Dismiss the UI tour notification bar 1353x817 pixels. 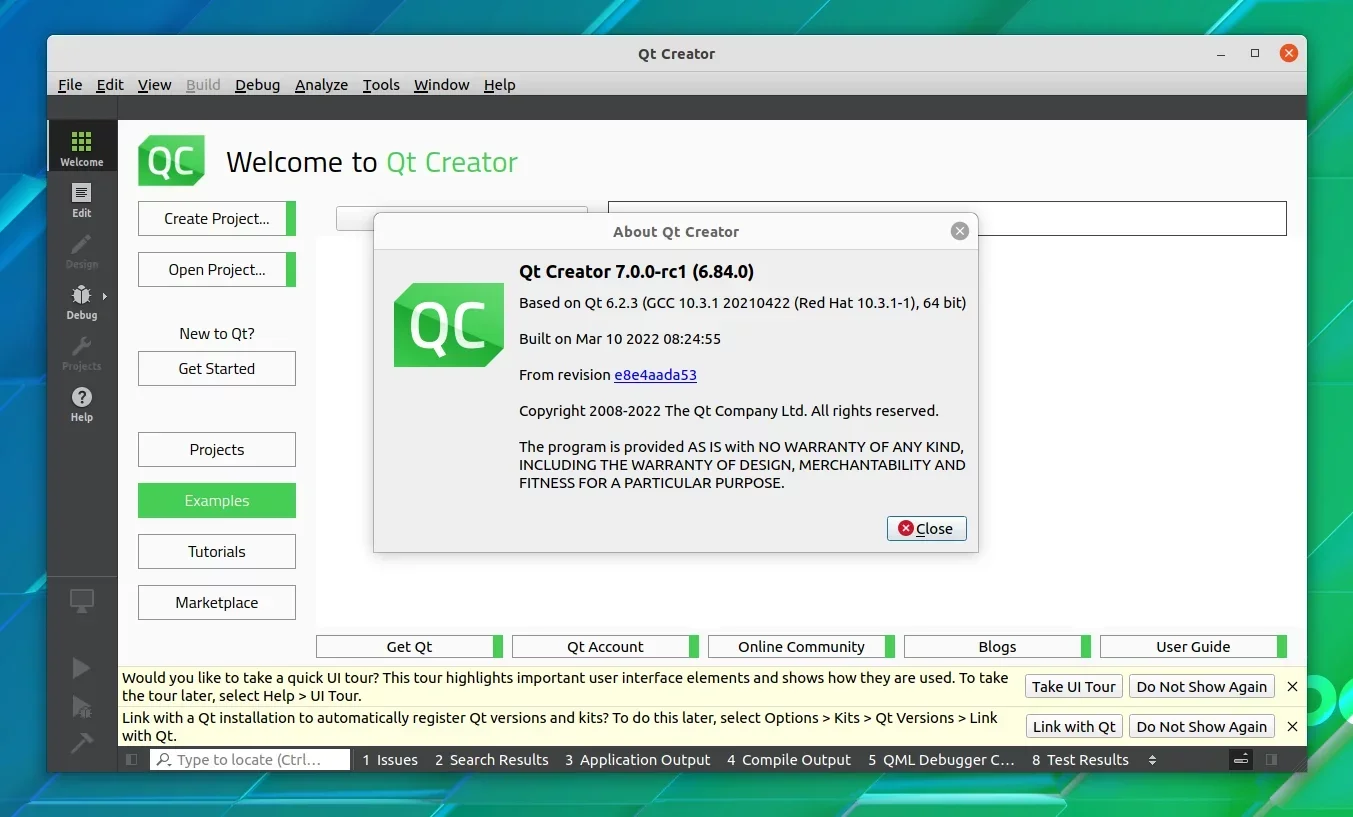(1292, 686)
